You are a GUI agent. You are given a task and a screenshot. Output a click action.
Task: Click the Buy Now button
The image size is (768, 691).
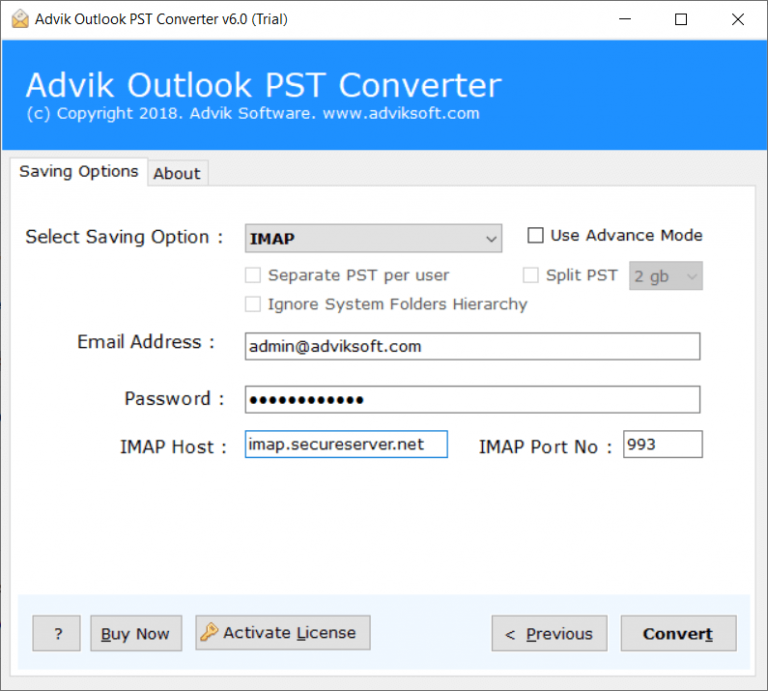136,633
